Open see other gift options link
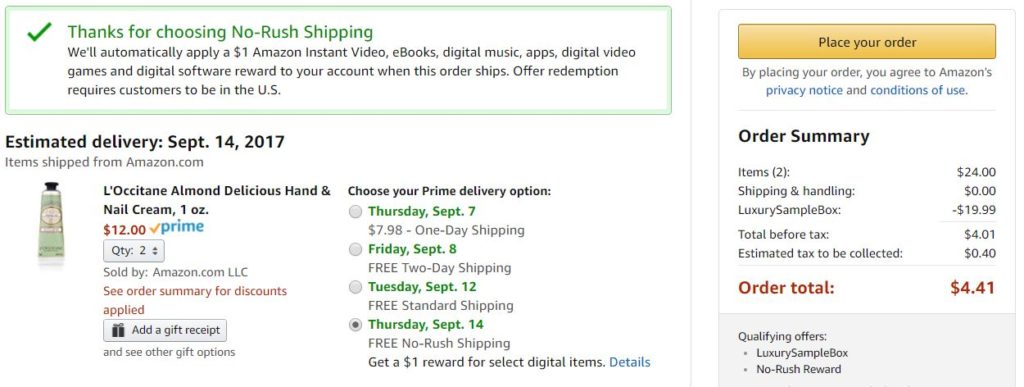1024x387 pixels. point(169,352)
